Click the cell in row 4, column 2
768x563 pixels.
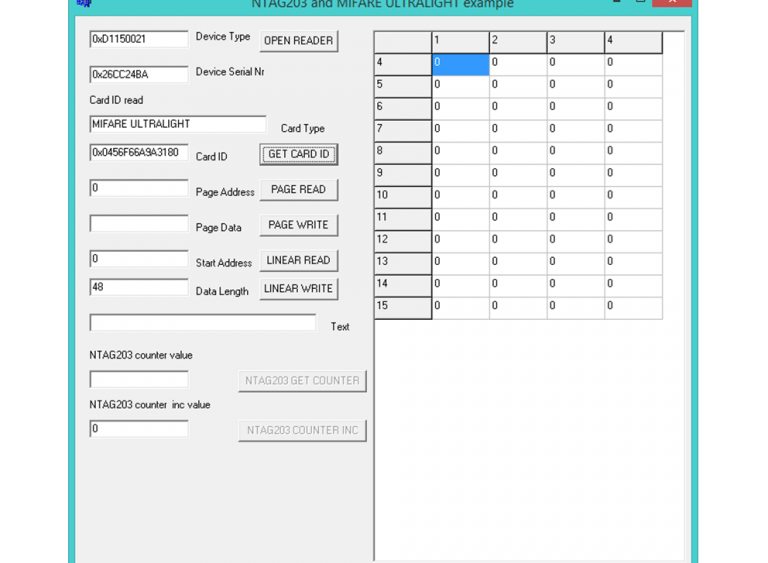(x=518, y=64)
